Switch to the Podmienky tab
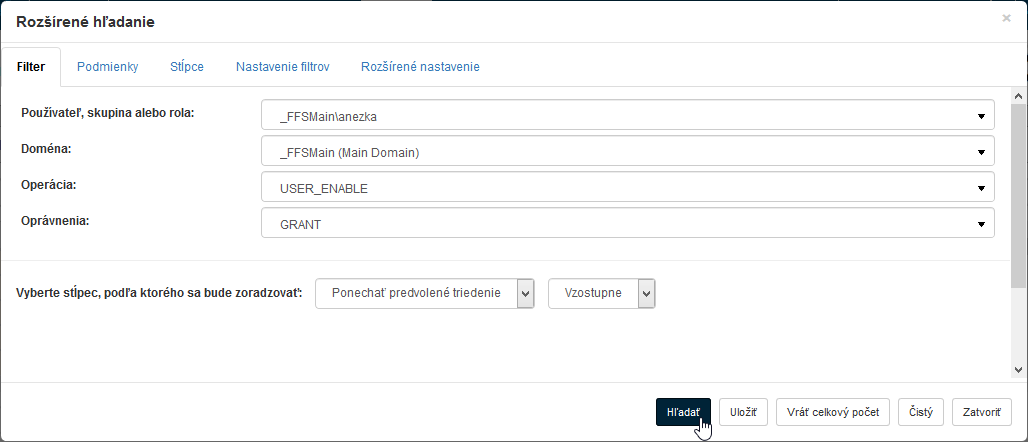 pos(107,67)
